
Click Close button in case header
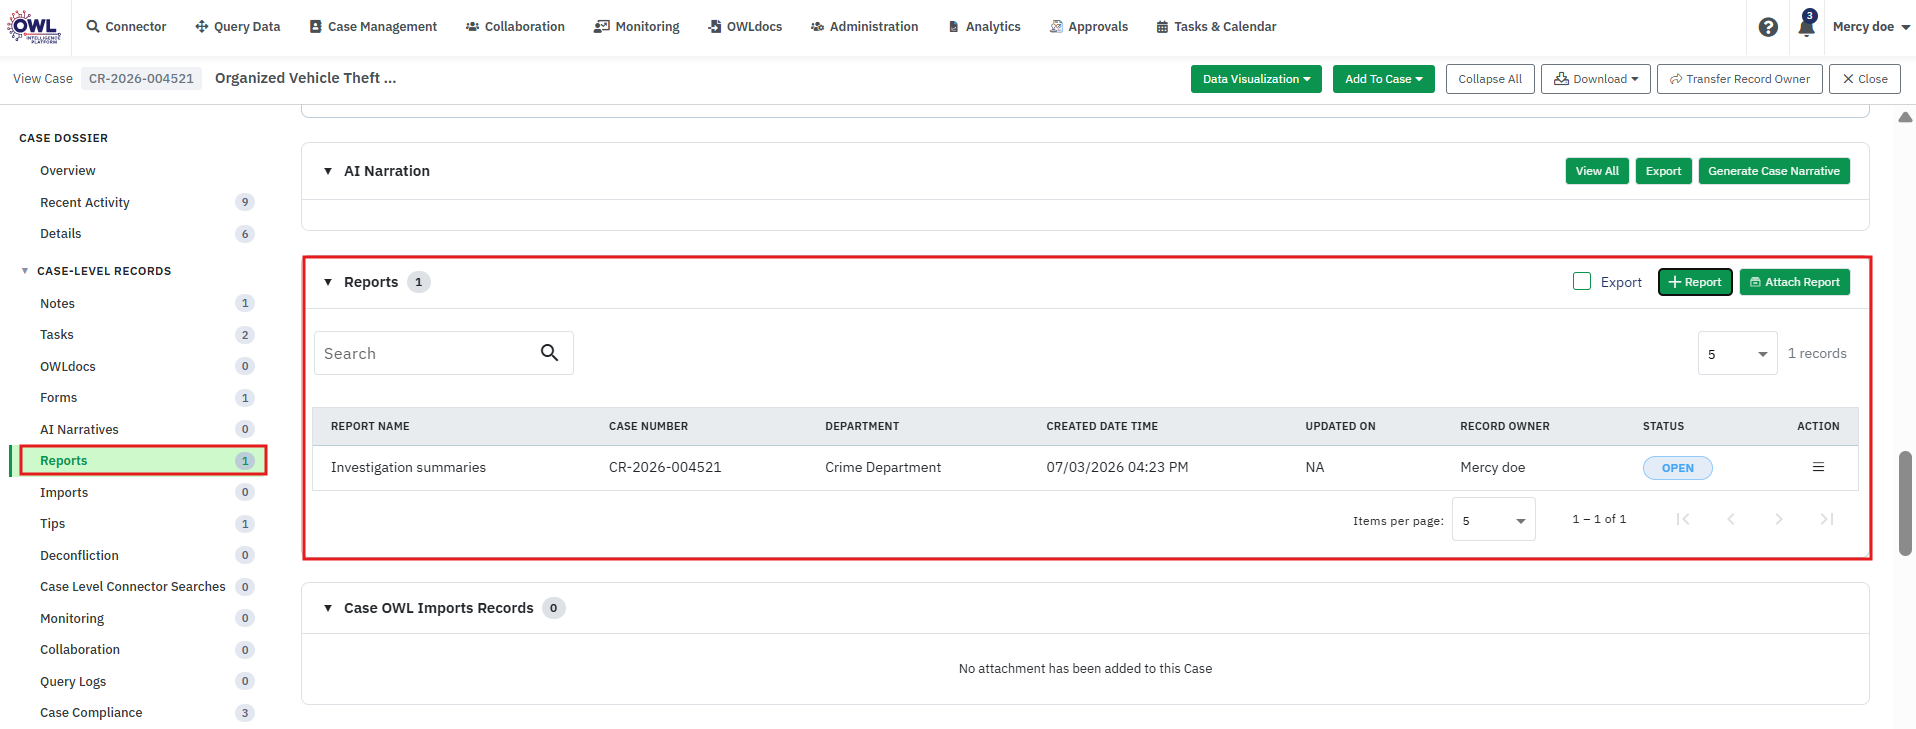pyautogui.click(x=1864, y=79)
